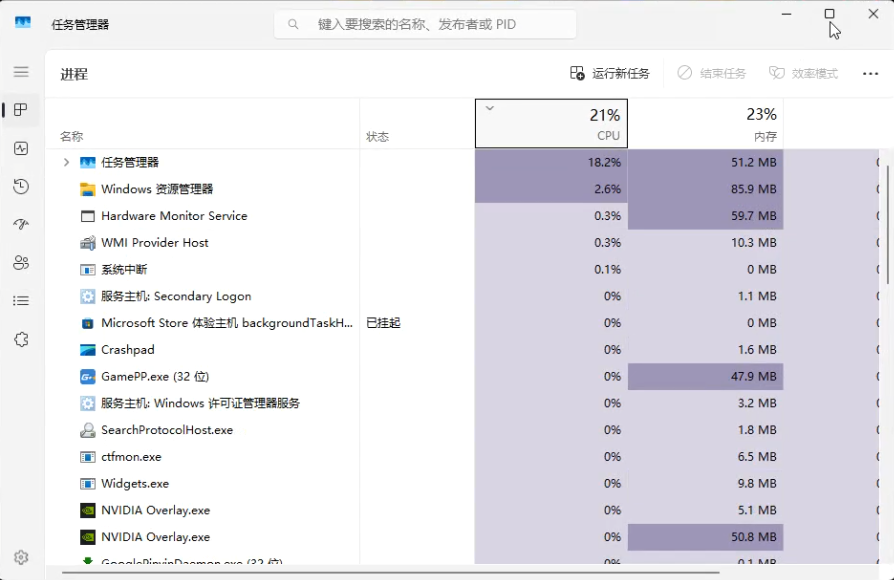Viewport: 894px width, 580px height.
Task: Click the 效率模式 button
Action: [803, 74]
